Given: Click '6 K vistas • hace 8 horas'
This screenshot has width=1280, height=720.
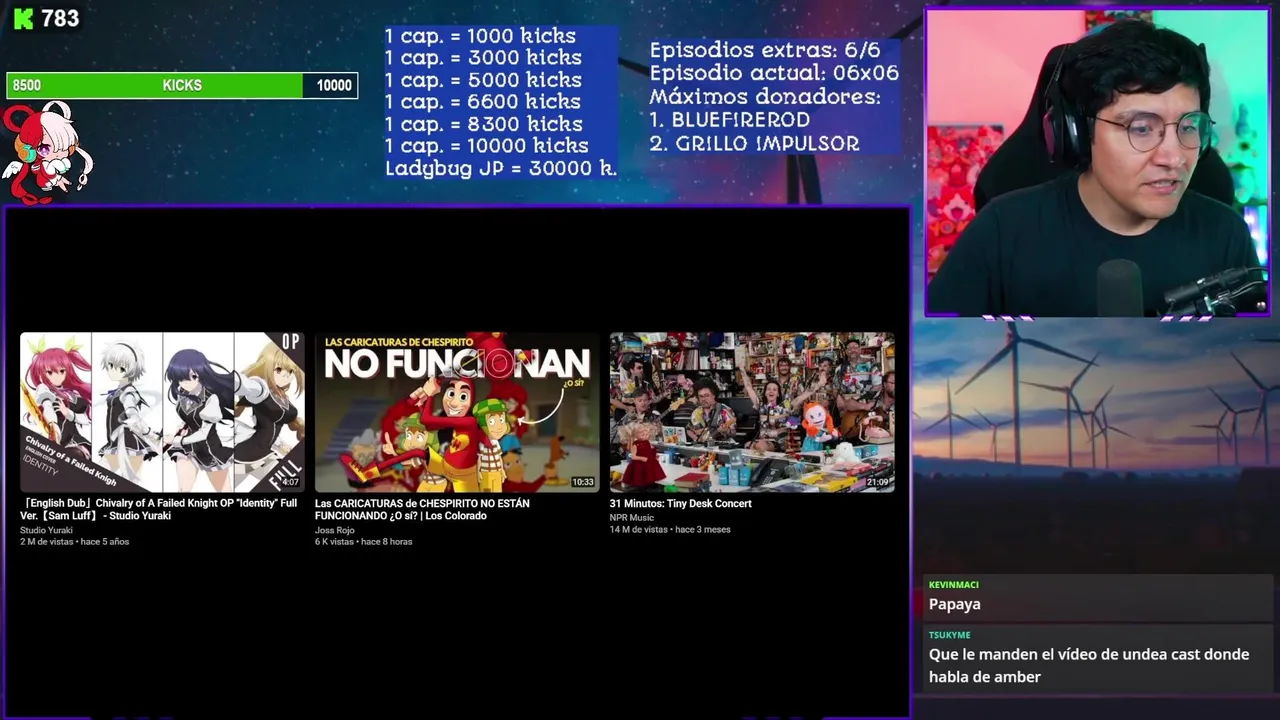Looking at the screenshot, I should (x=364, y=542).
